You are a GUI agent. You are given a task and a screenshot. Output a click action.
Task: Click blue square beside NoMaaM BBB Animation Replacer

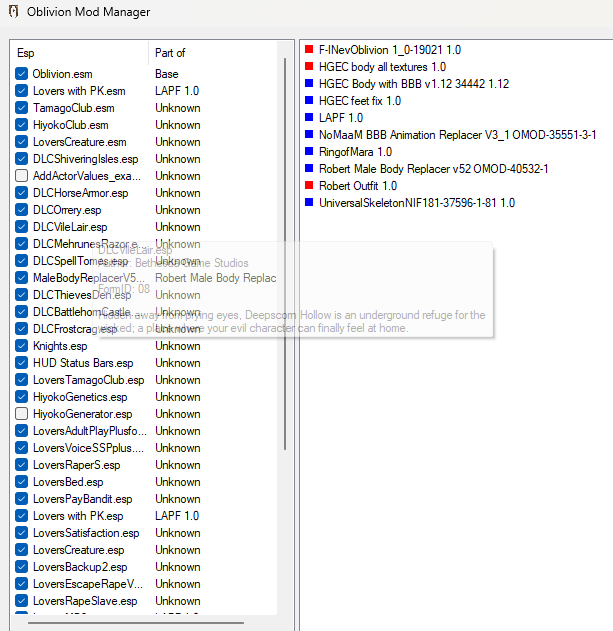coord(309,134)
